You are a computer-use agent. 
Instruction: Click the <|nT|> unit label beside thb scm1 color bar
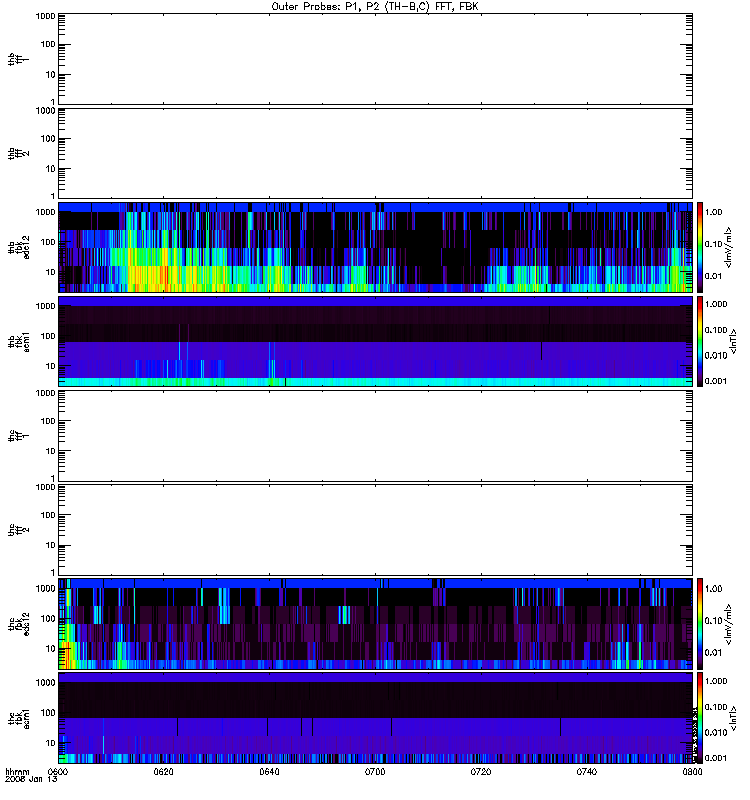733,342
